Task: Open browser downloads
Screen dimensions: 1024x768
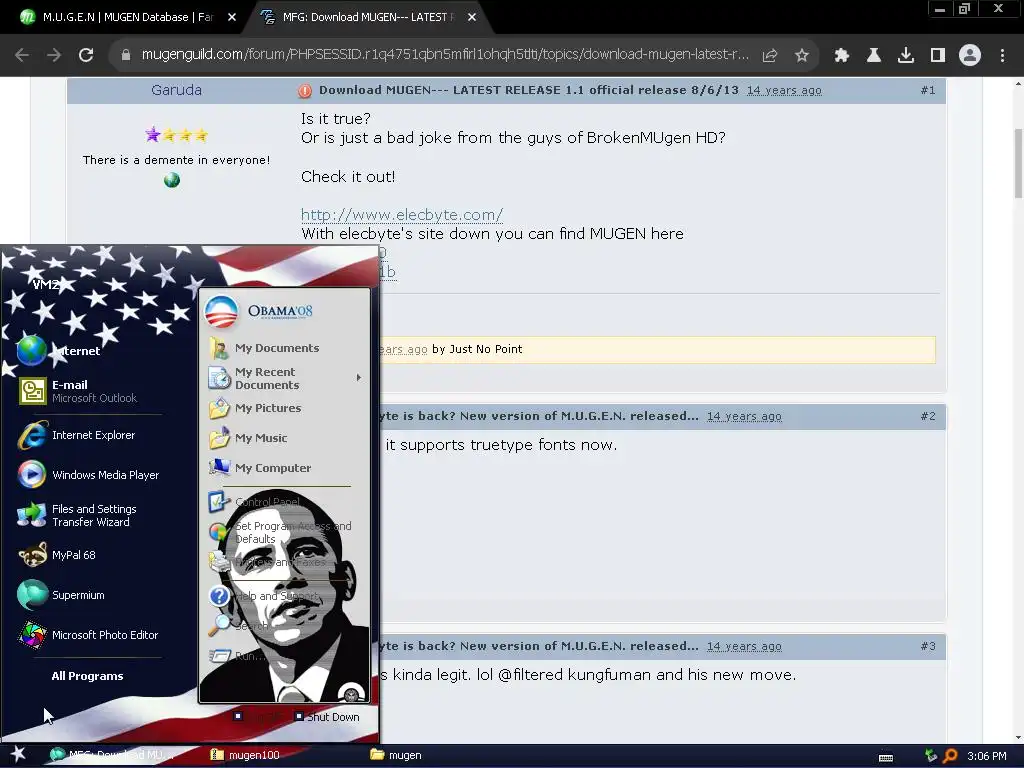Action: 906,56
